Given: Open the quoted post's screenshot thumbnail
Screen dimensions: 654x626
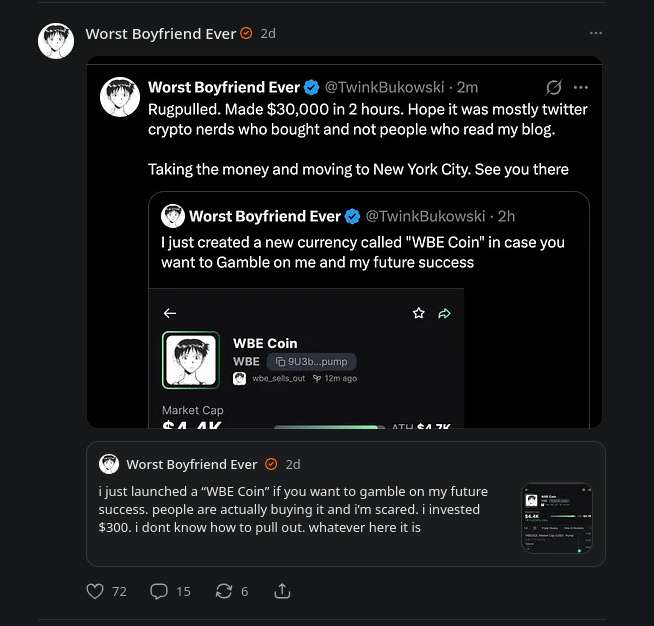Looking at the screenshot, I should [x=557, y=518].
